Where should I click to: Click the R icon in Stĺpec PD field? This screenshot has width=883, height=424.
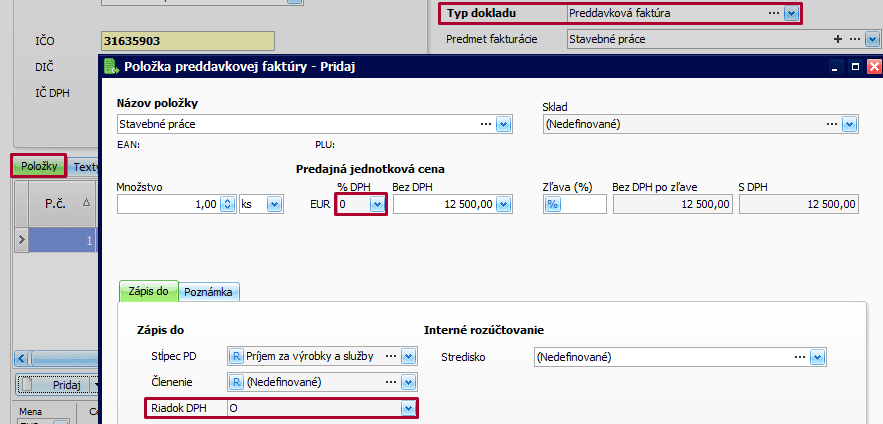237,355
